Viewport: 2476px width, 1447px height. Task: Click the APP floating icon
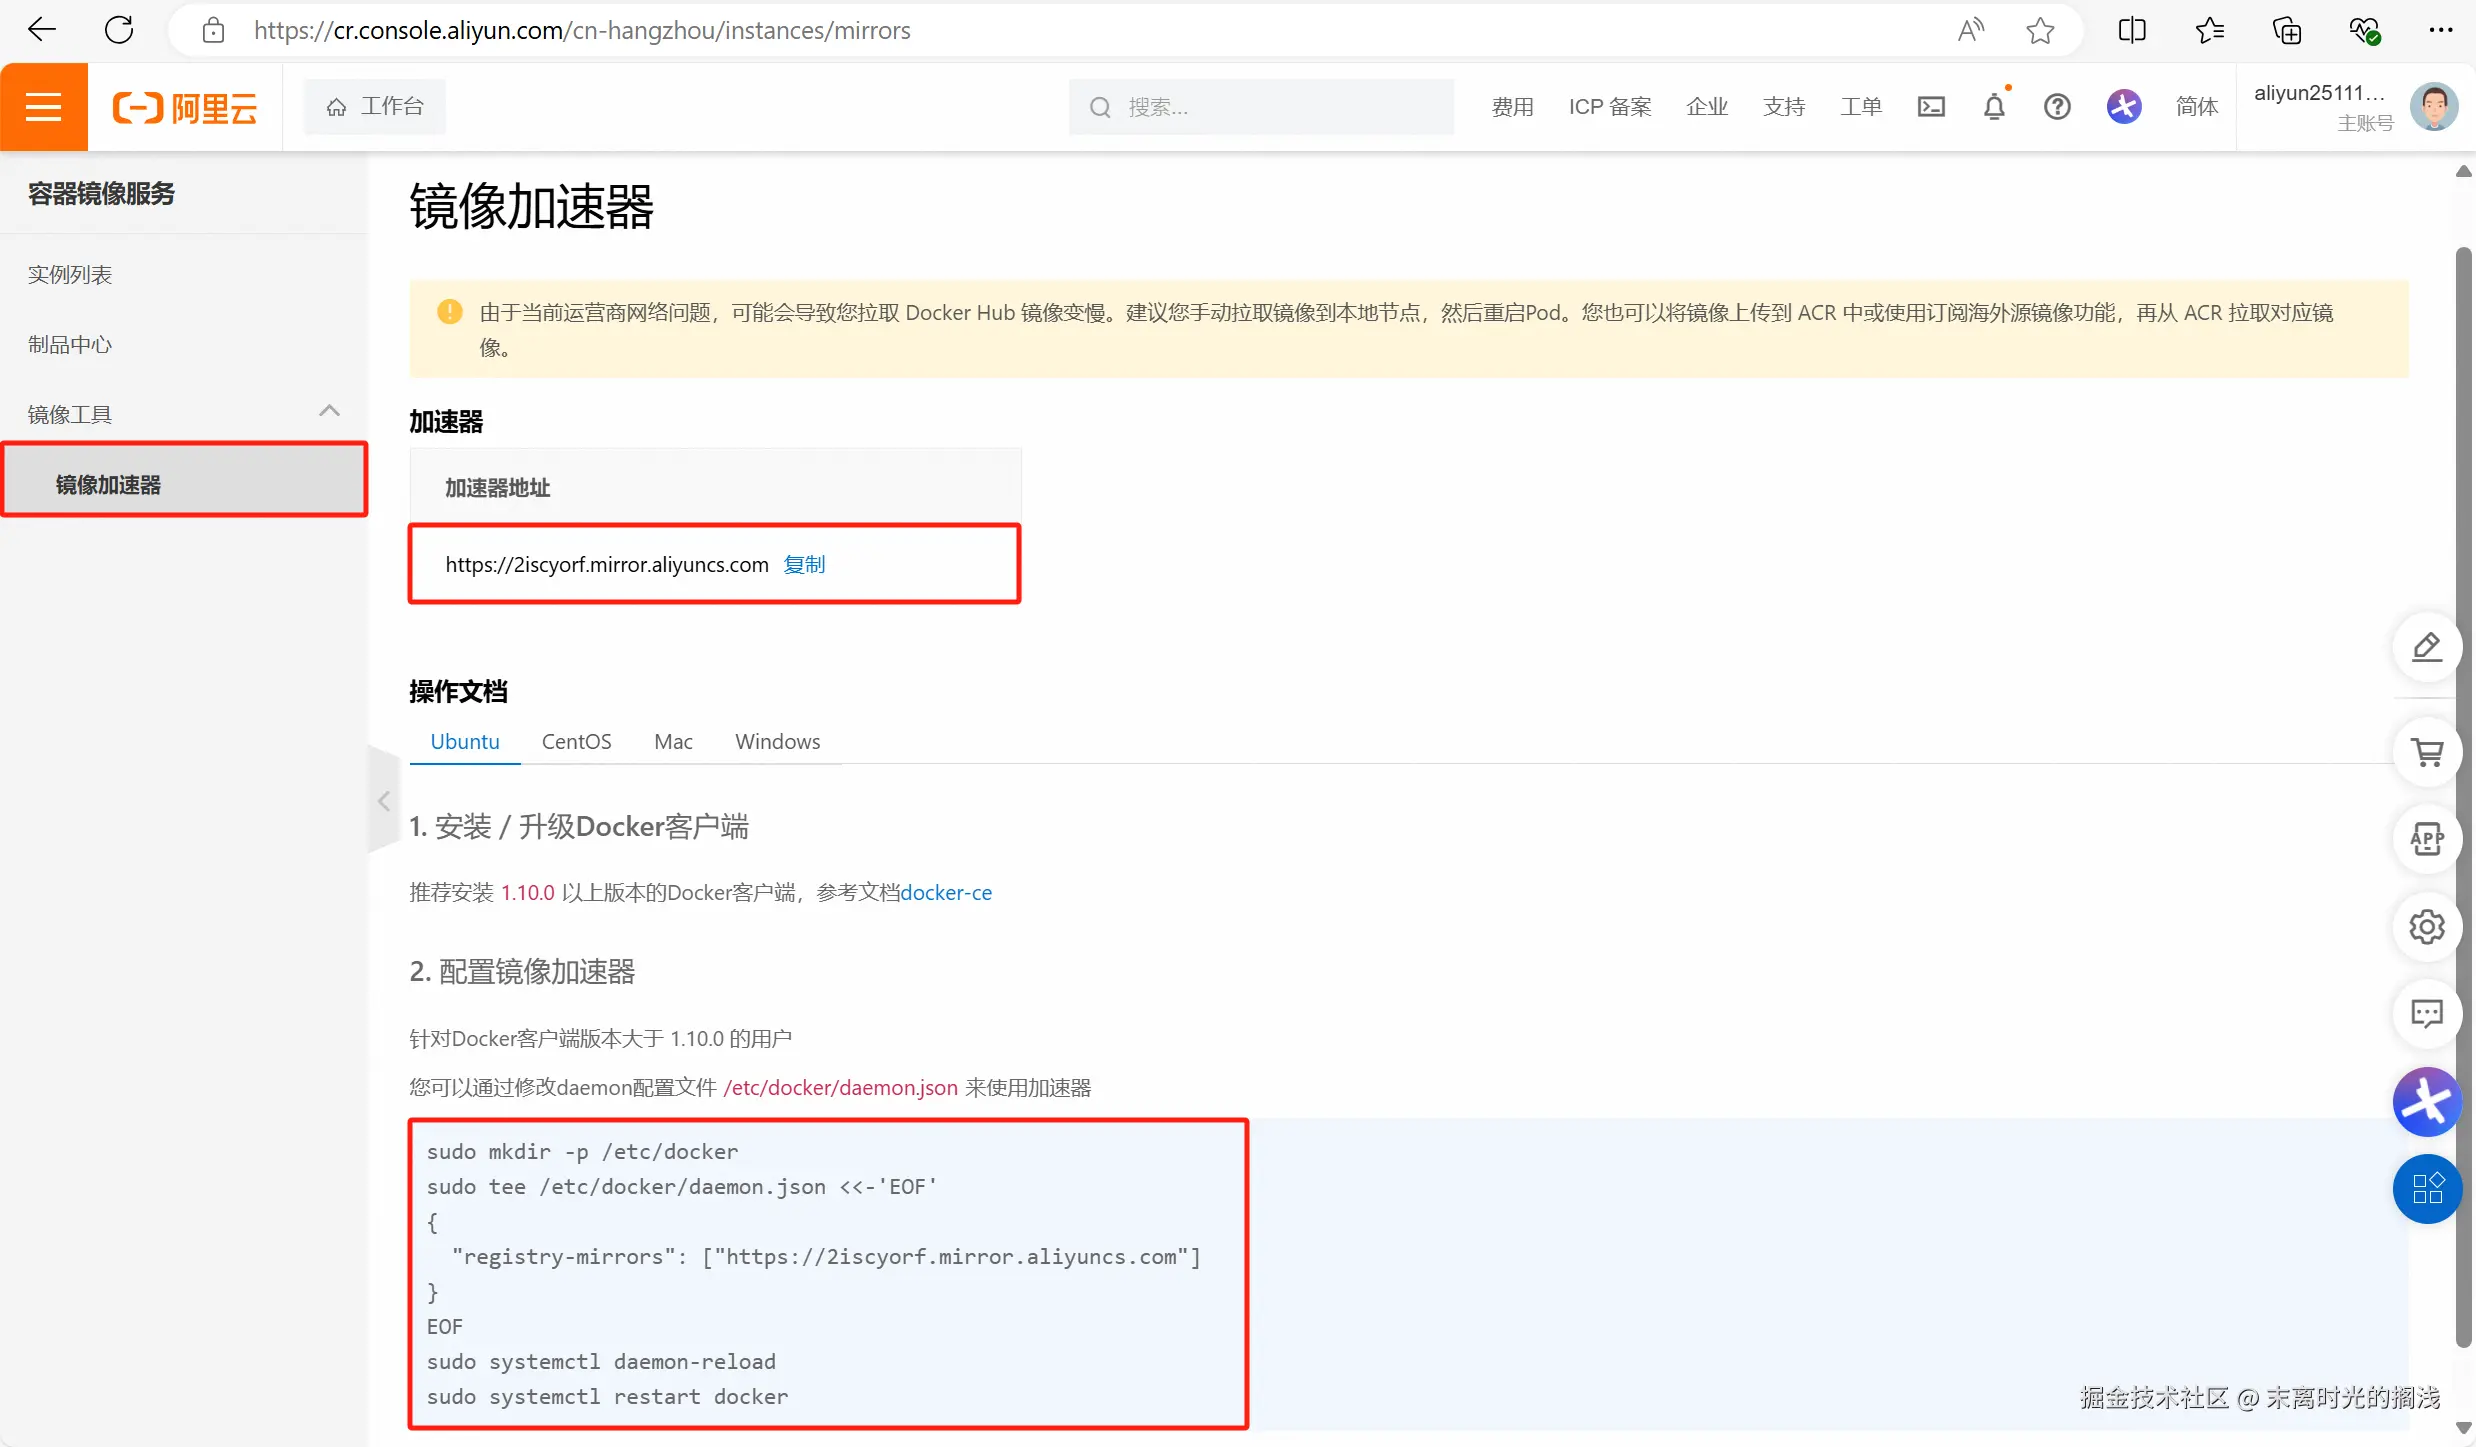click(2427, 839)
